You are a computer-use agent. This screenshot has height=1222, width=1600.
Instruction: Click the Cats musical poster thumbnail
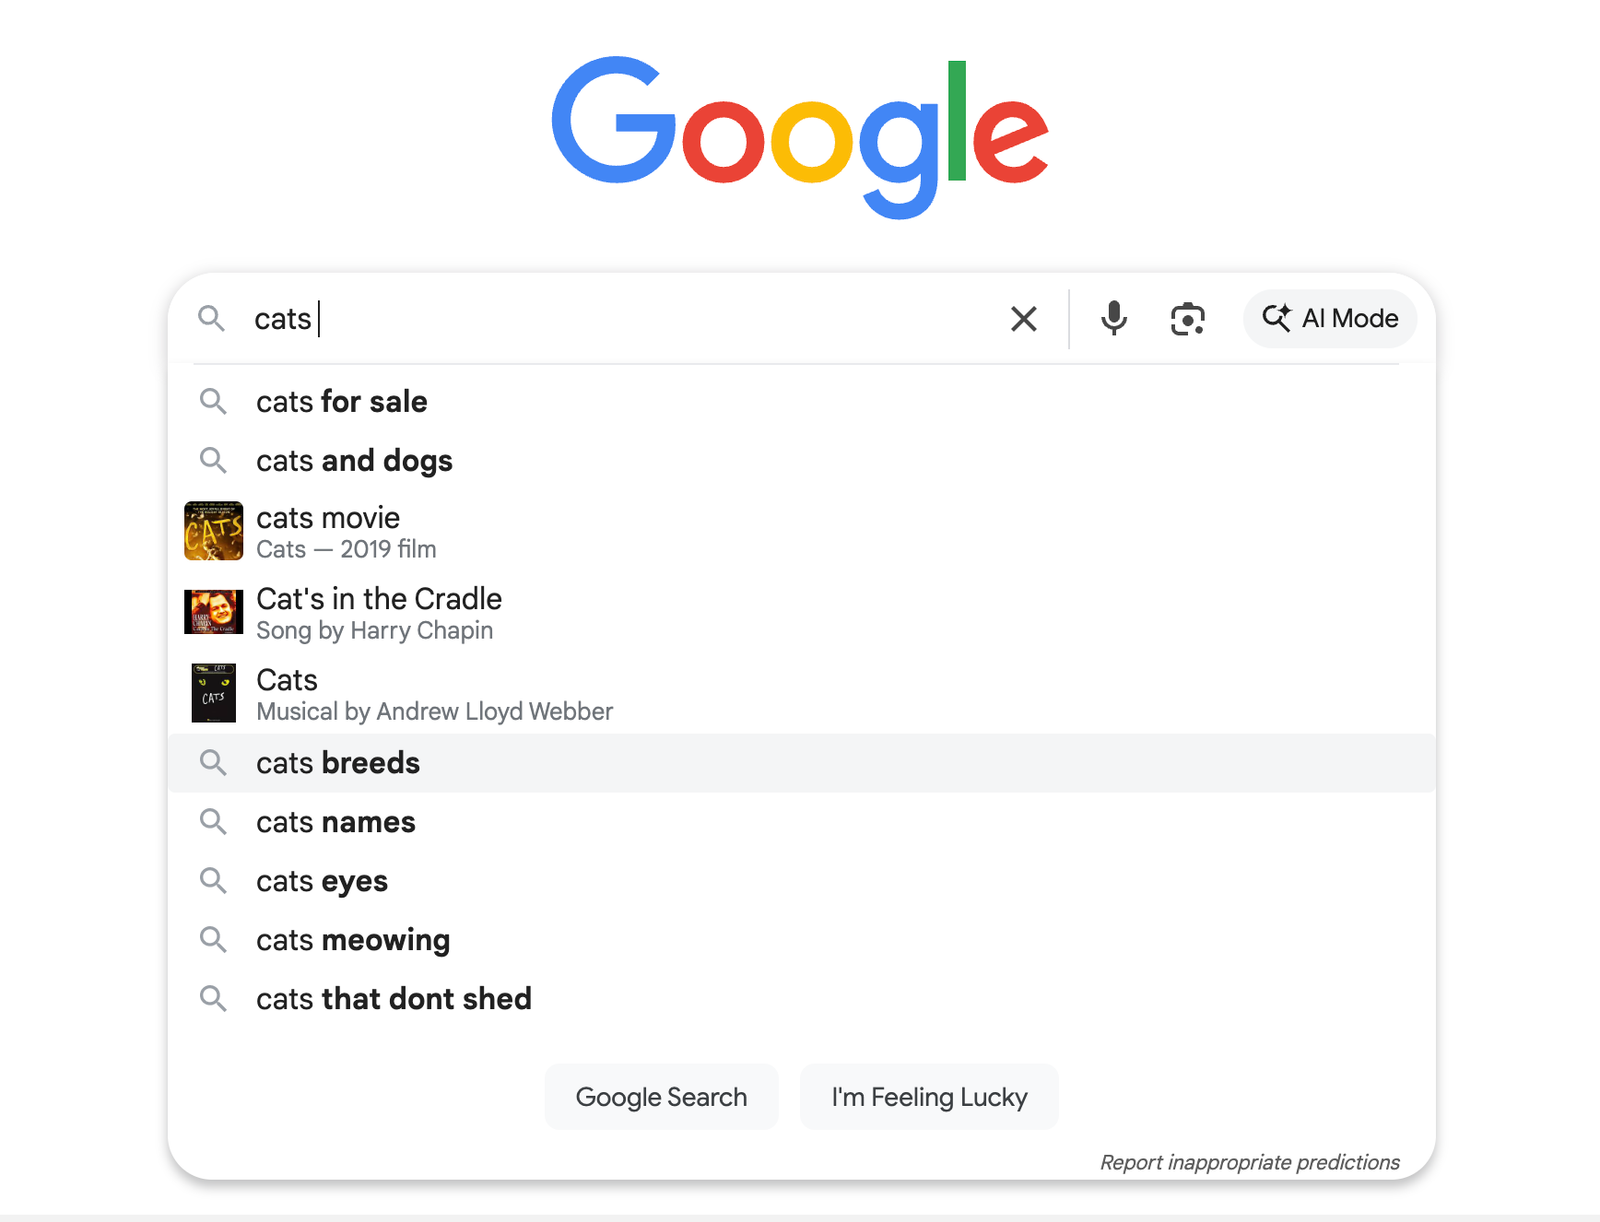click(x=213, y=693)
